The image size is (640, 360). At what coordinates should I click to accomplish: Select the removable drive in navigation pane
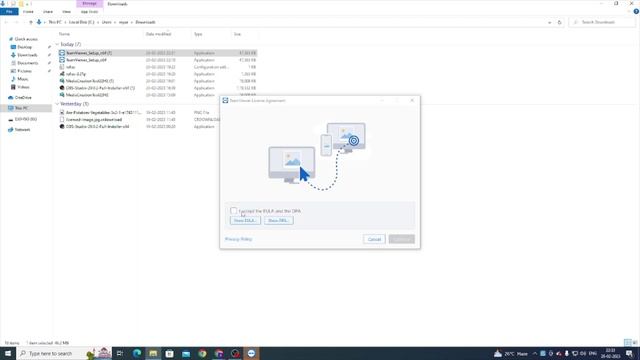pyautogui.click(x=25, y=119)
